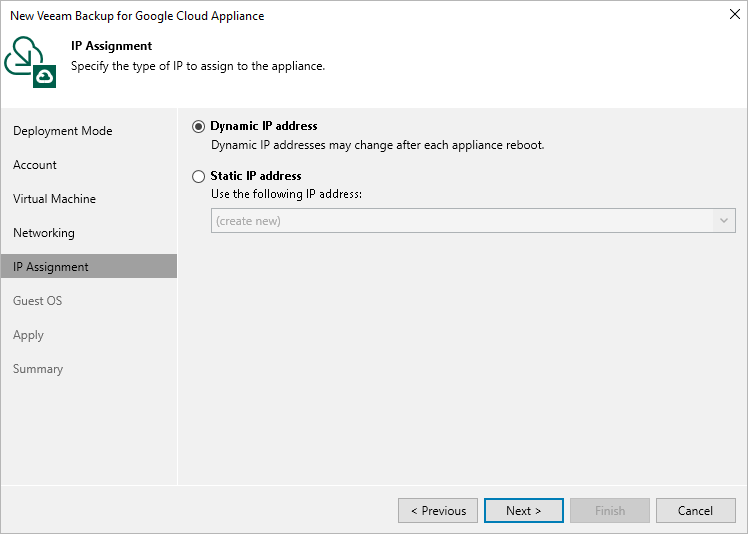Viewport: 748px width, 534px height.
Task: Close the appliance wizard window
Action: 735,14
